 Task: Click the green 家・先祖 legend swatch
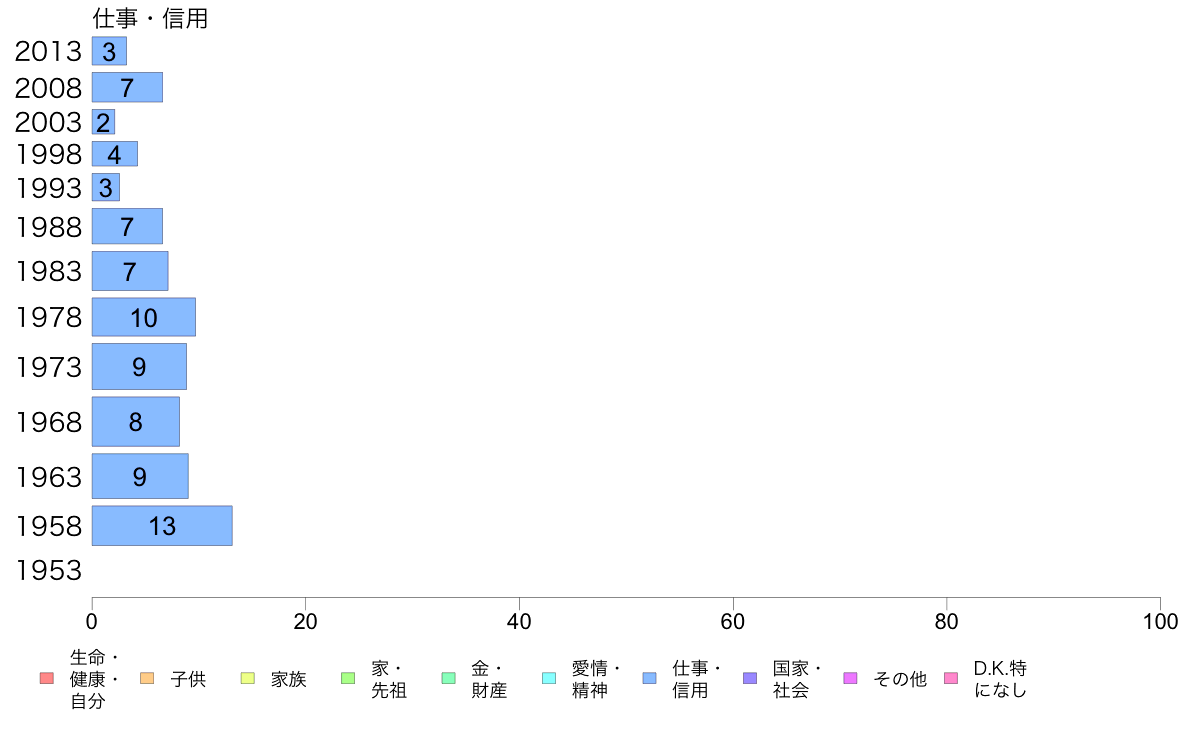point(349,678)
